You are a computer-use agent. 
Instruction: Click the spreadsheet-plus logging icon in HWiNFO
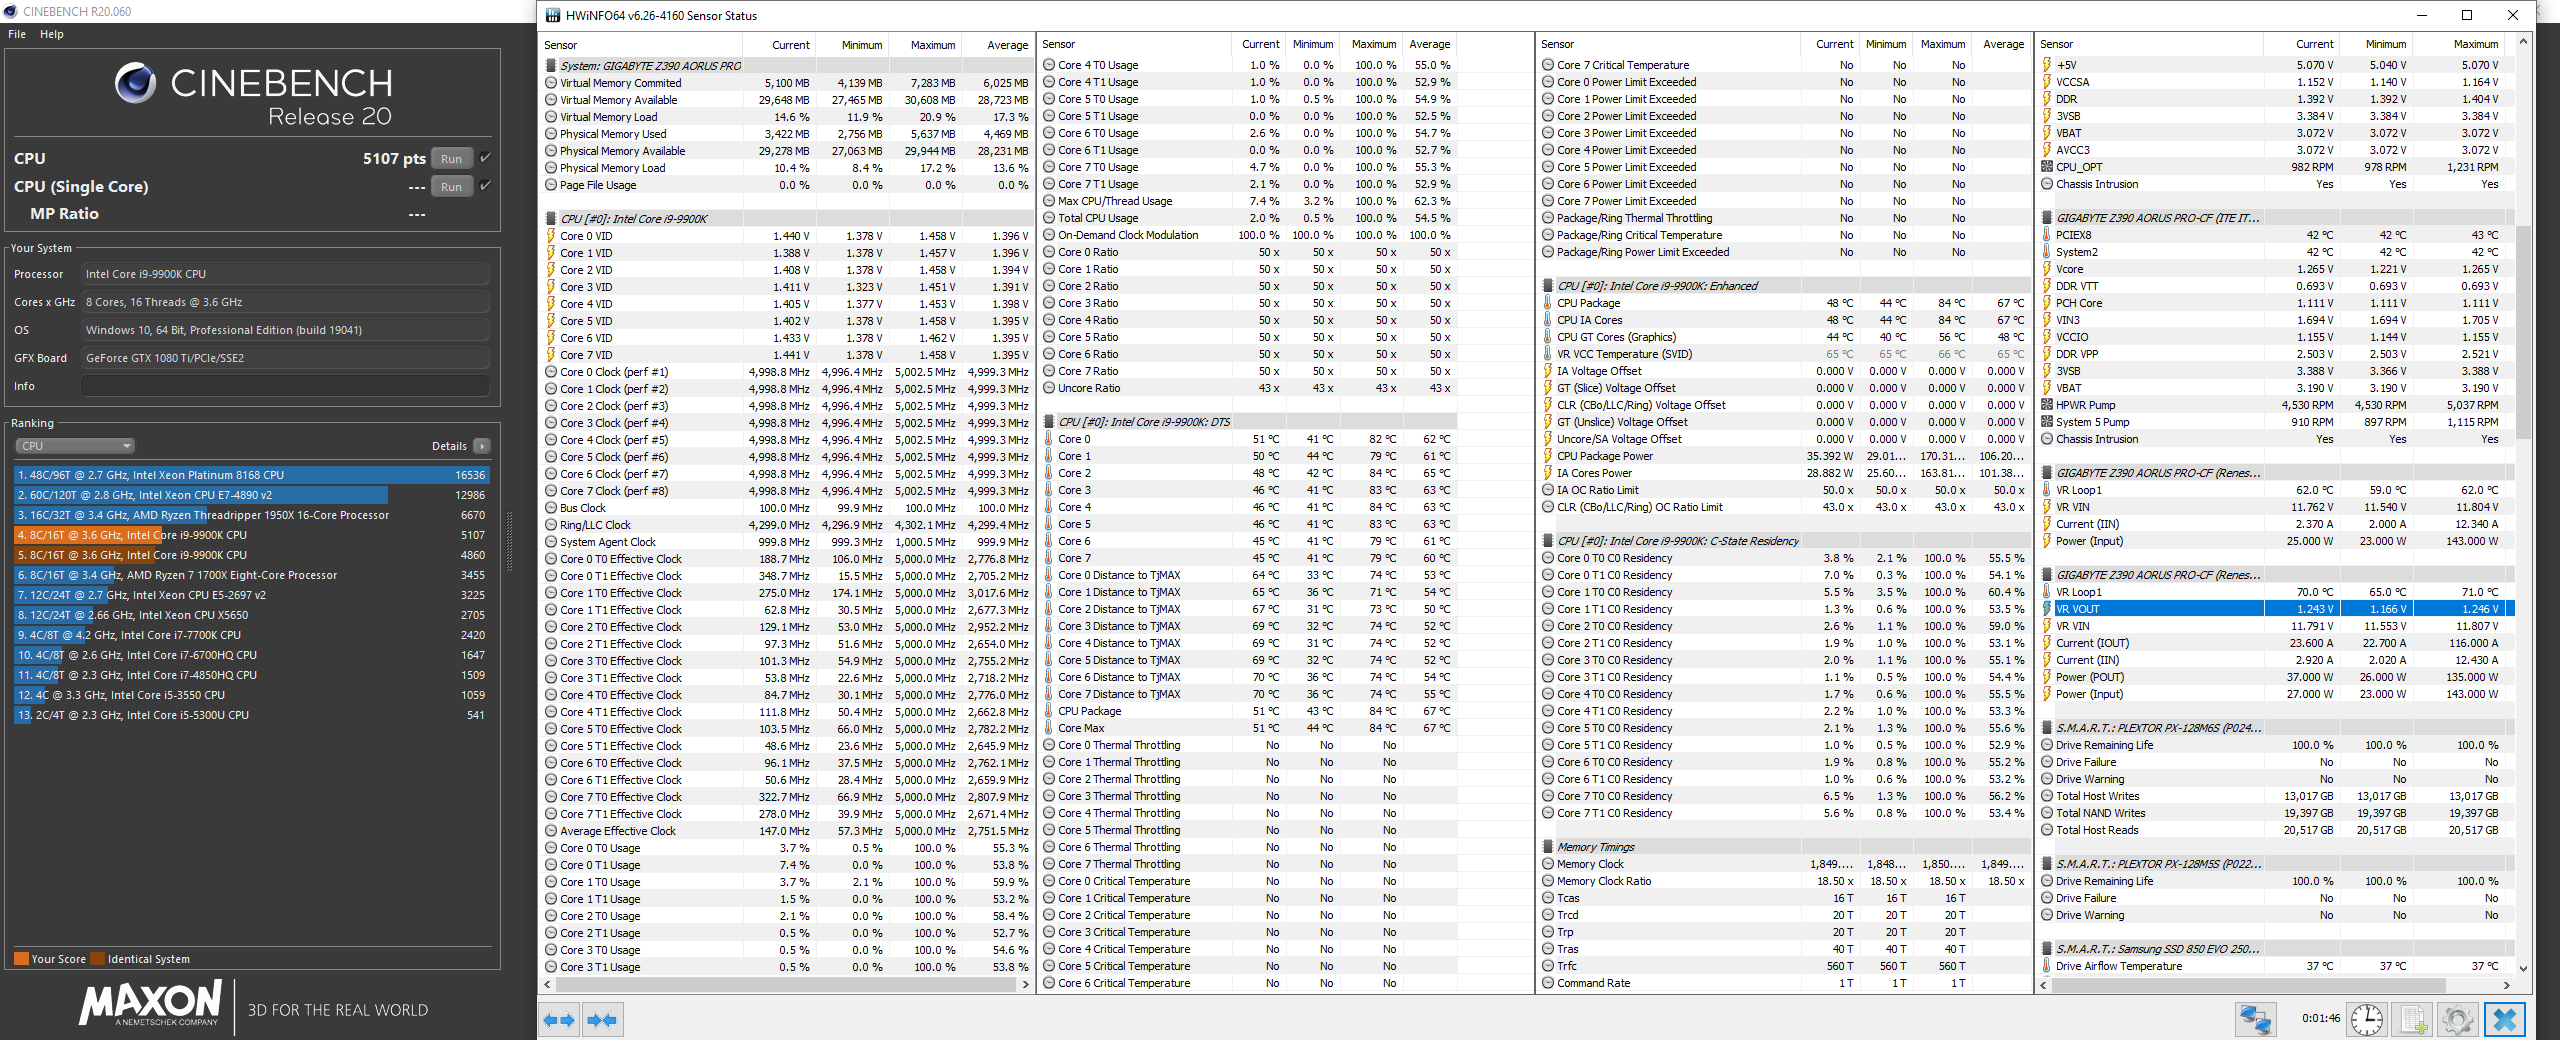pyautogui.click(x=2413, y=1019)
